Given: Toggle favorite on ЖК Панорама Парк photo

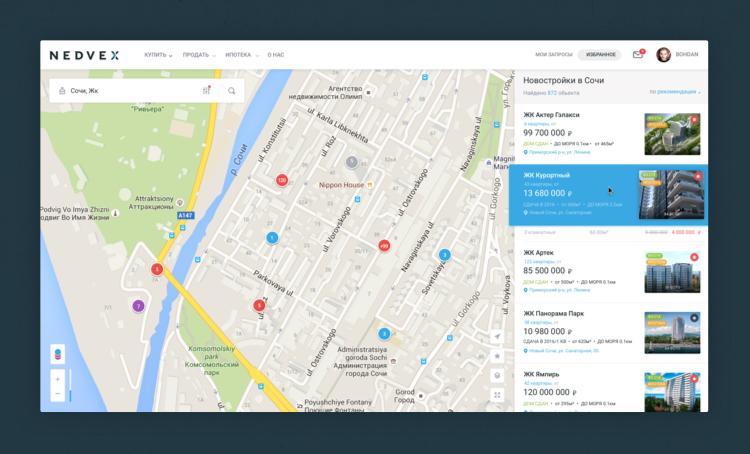Looking at the screenshot, I should click(x=696, y=318).
